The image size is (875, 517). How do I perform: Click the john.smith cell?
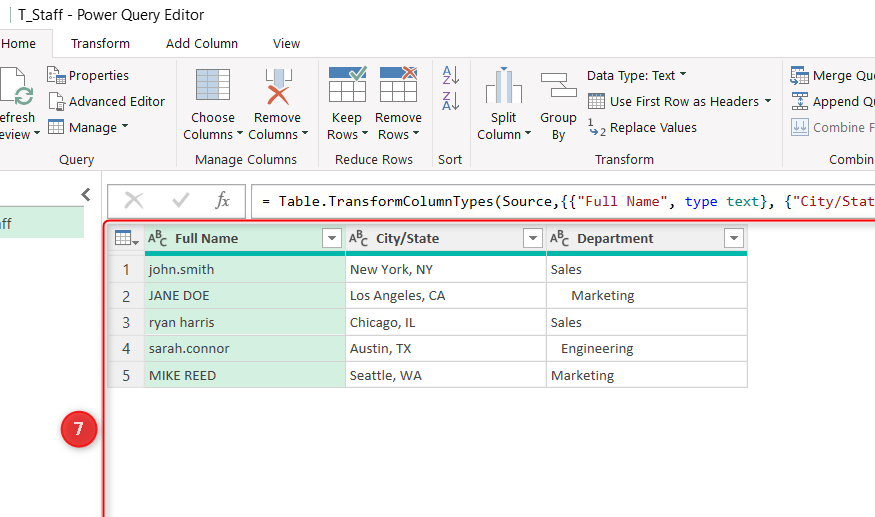[244, 270]
